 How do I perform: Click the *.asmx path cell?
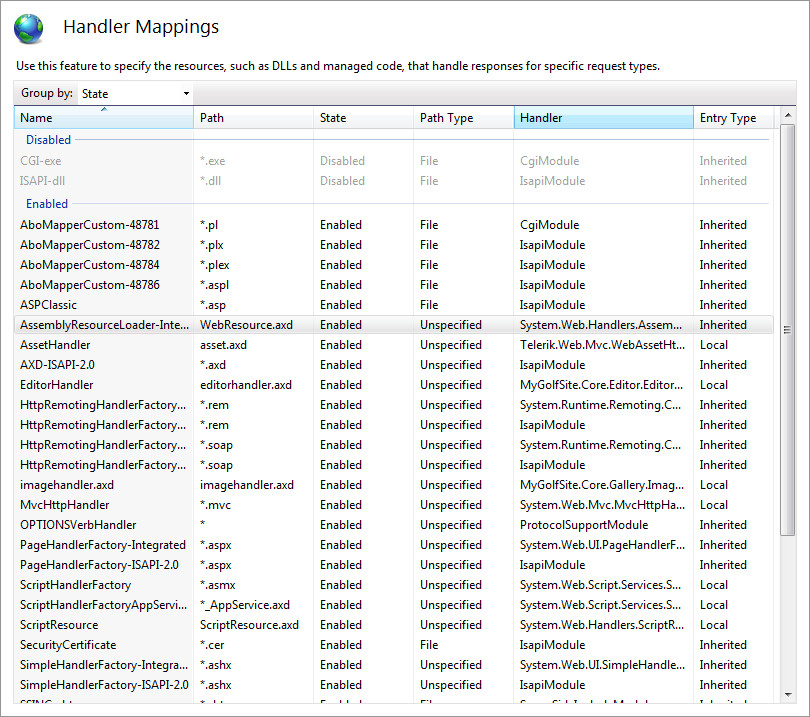[217, 585]
